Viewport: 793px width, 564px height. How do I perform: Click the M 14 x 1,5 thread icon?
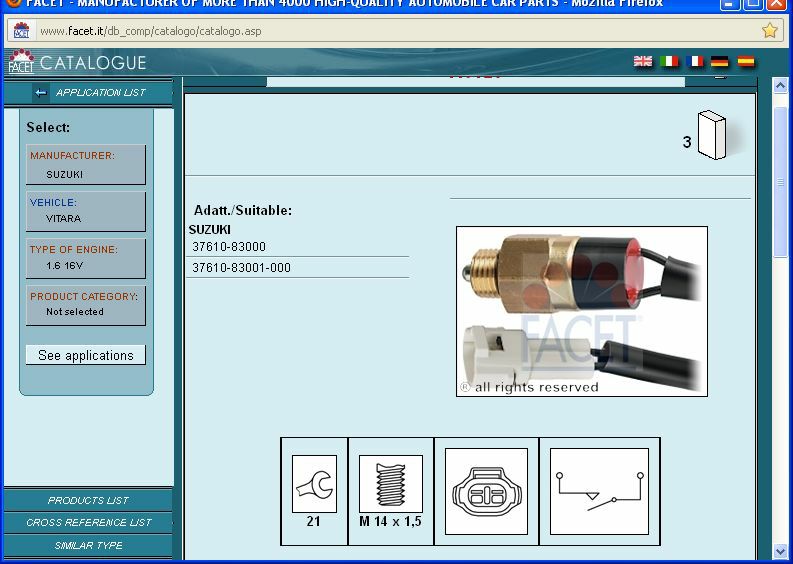[390, 484]
